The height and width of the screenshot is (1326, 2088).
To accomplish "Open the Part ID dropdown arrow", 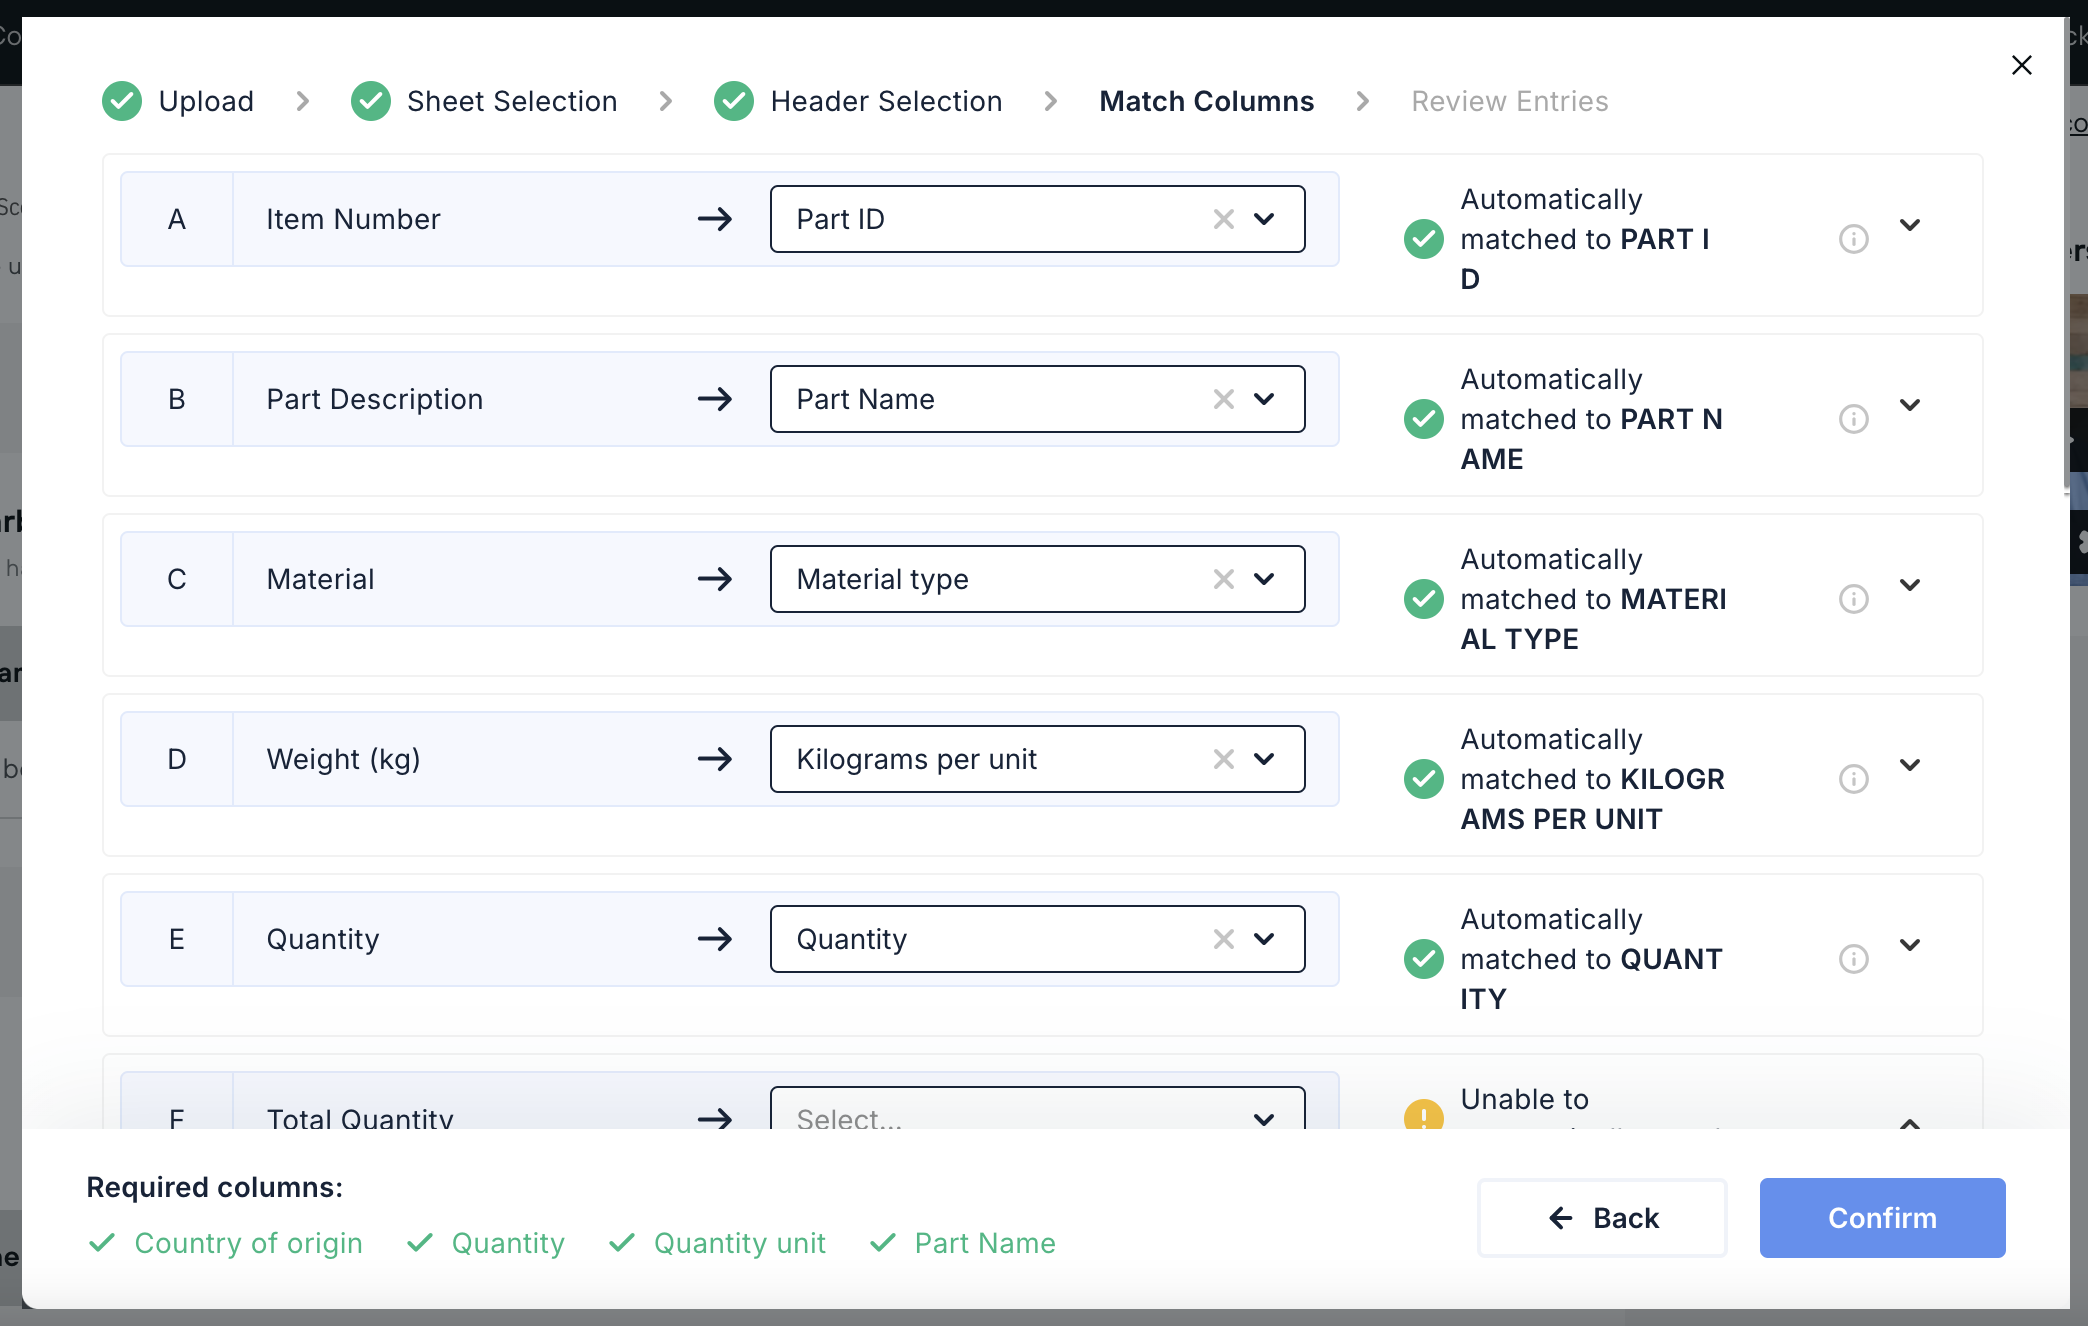I will pyautogui.click(x=1264, y=219).
